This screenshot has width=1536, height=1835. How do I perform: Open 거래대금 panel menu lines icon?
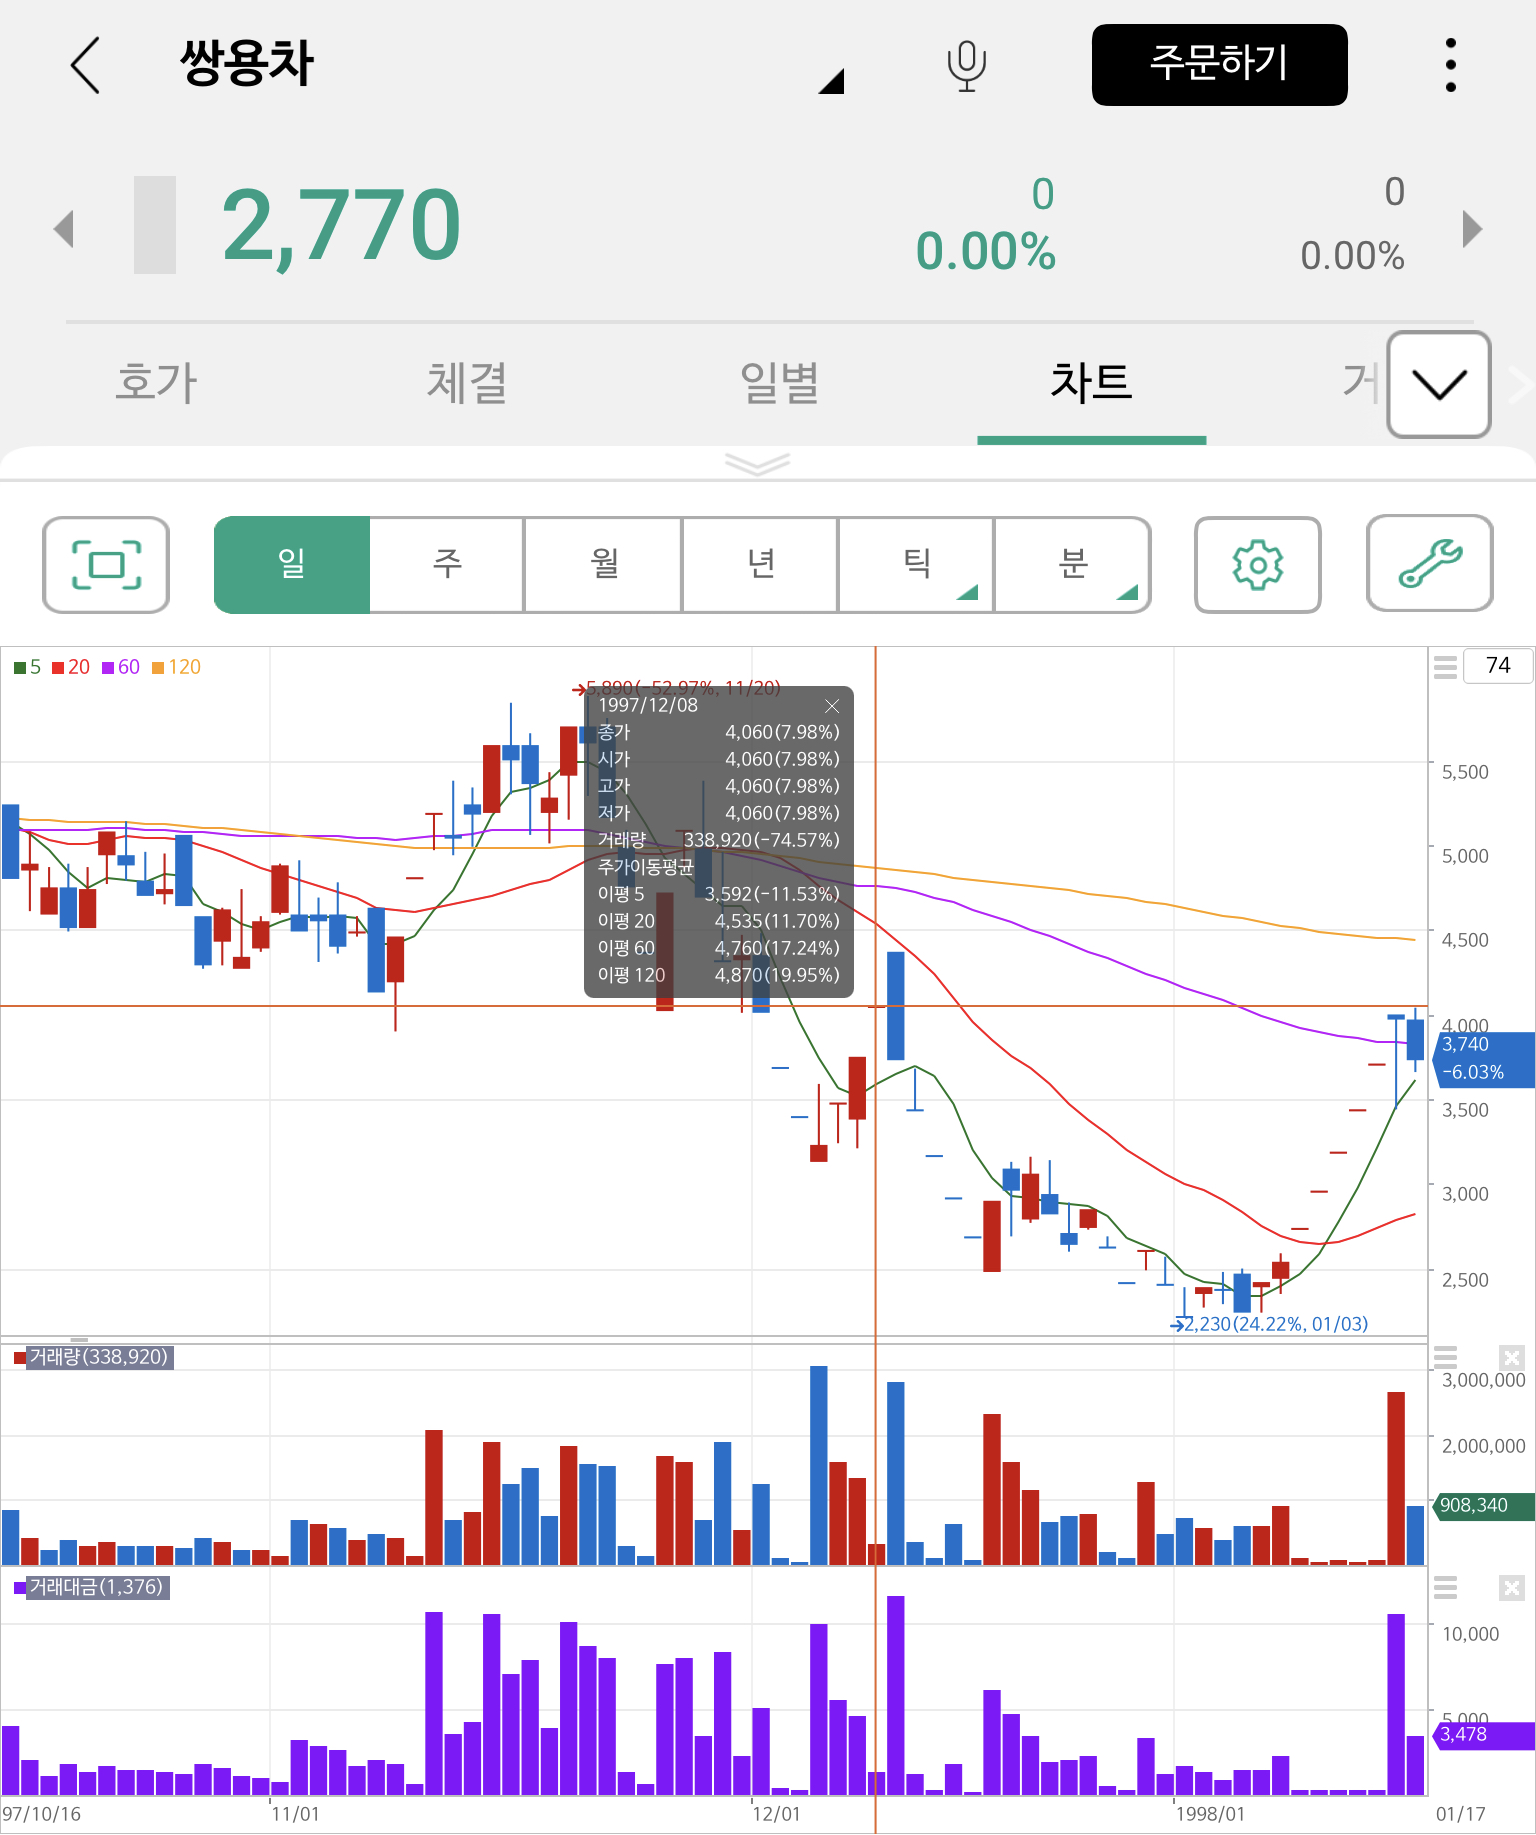click(1445, 1587)
